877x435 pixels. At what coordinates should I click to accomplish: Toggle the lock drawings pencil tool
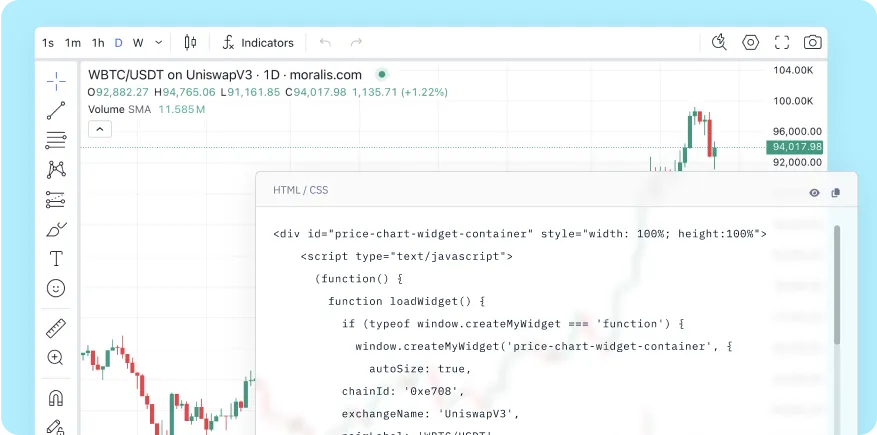point(56,428)
